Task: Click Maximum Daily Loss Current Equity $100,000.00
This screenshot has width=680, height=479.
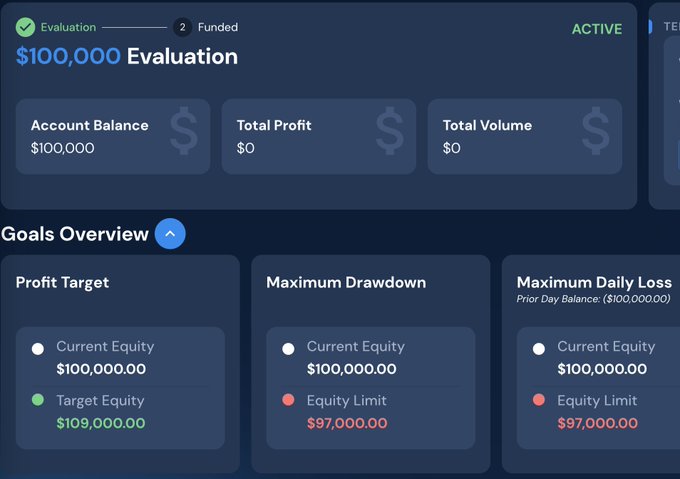Action: (602, 369)
